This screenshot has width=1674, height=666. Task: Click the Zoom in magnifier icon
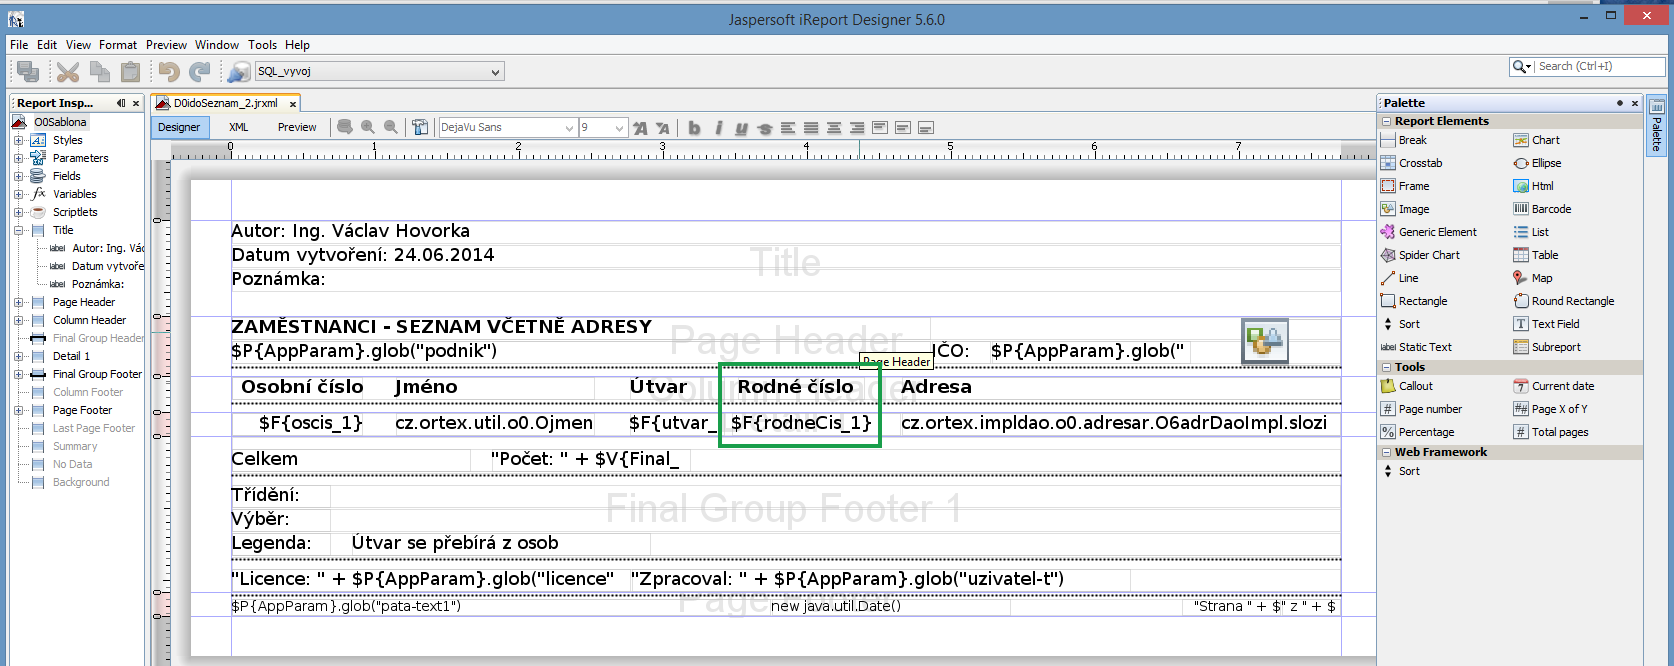click(368, 127)
